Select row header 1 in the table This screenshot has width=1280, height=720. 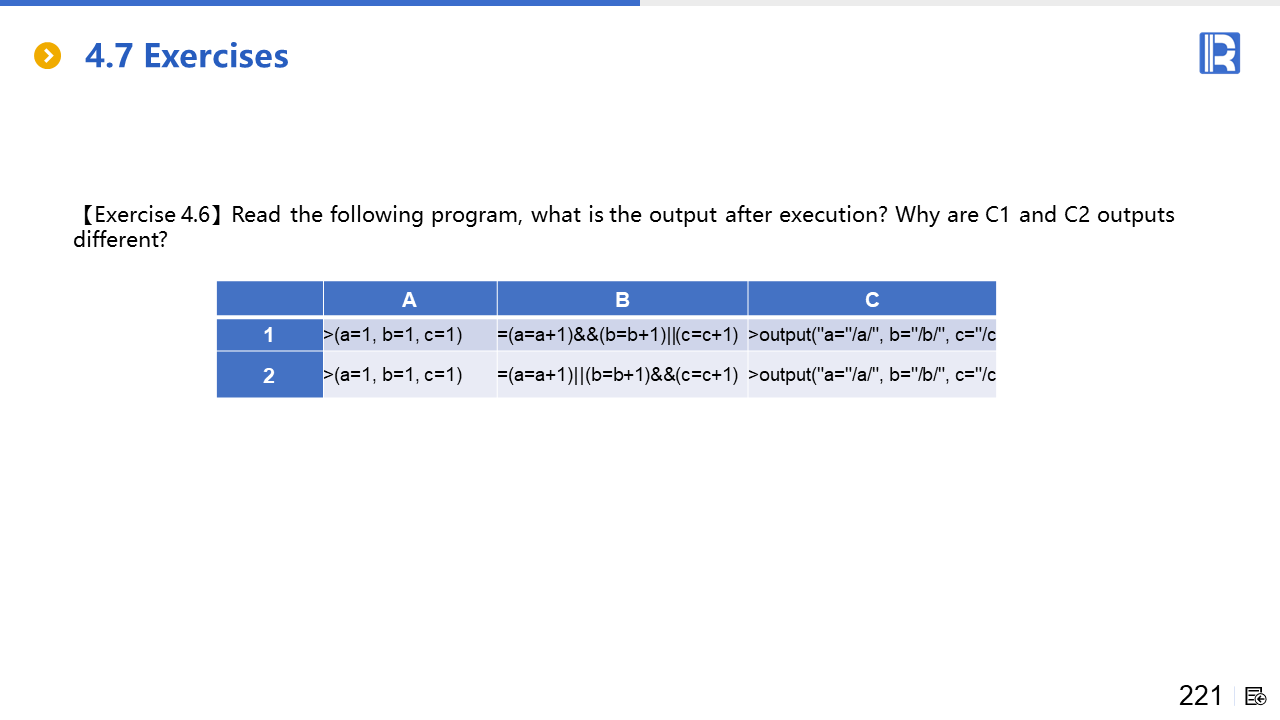[x=269, y=335]
